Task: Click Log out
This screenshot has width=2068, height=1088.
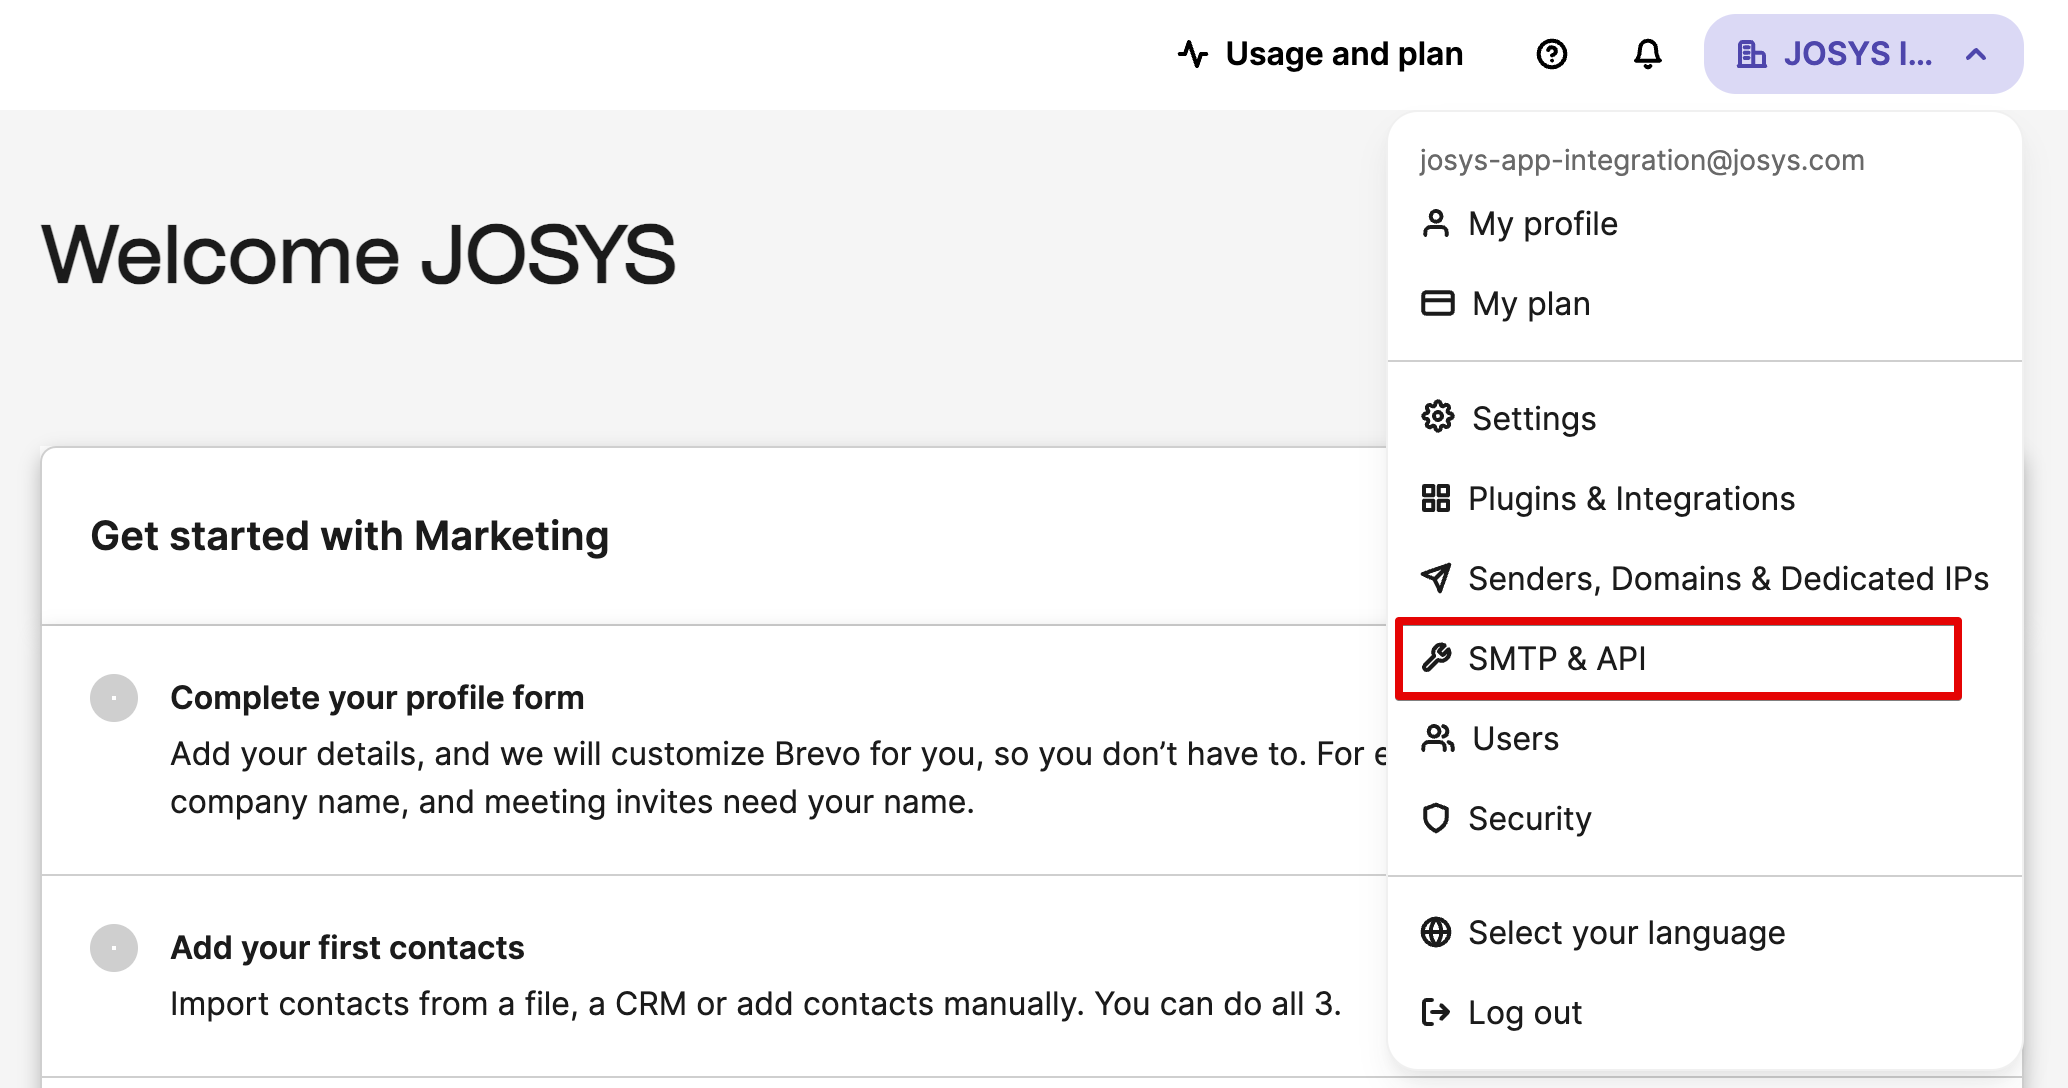Action: [x=1524, y=1012]
